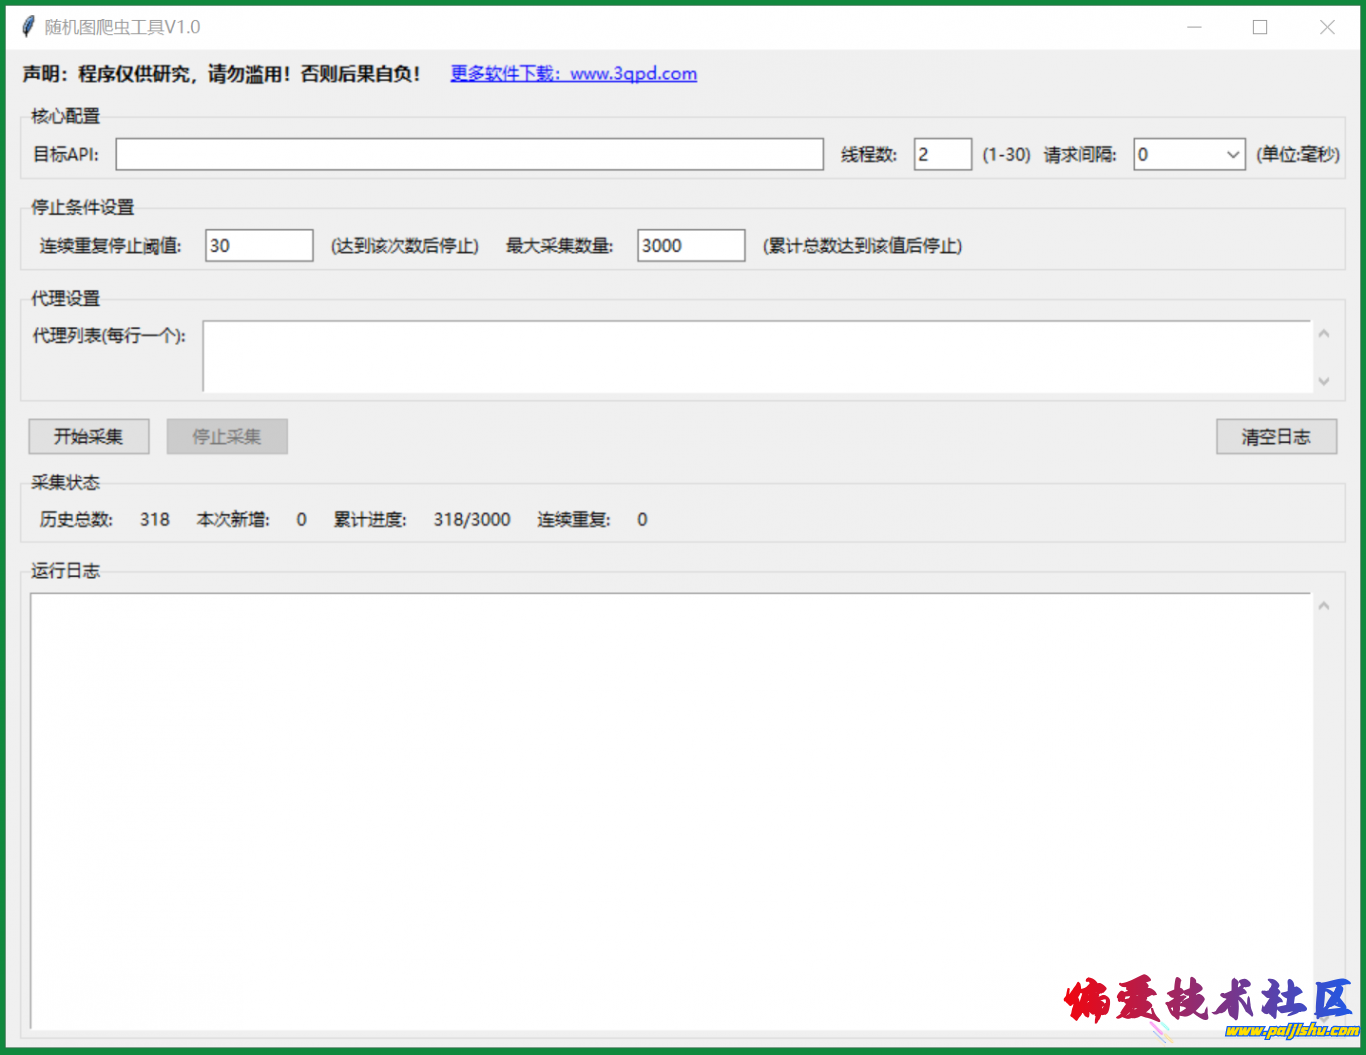The width and height of the screenshot is (1366, 1055).
Task: Maximize the 随机图爬虫工具 window
Action: (x=1260, y=27)
